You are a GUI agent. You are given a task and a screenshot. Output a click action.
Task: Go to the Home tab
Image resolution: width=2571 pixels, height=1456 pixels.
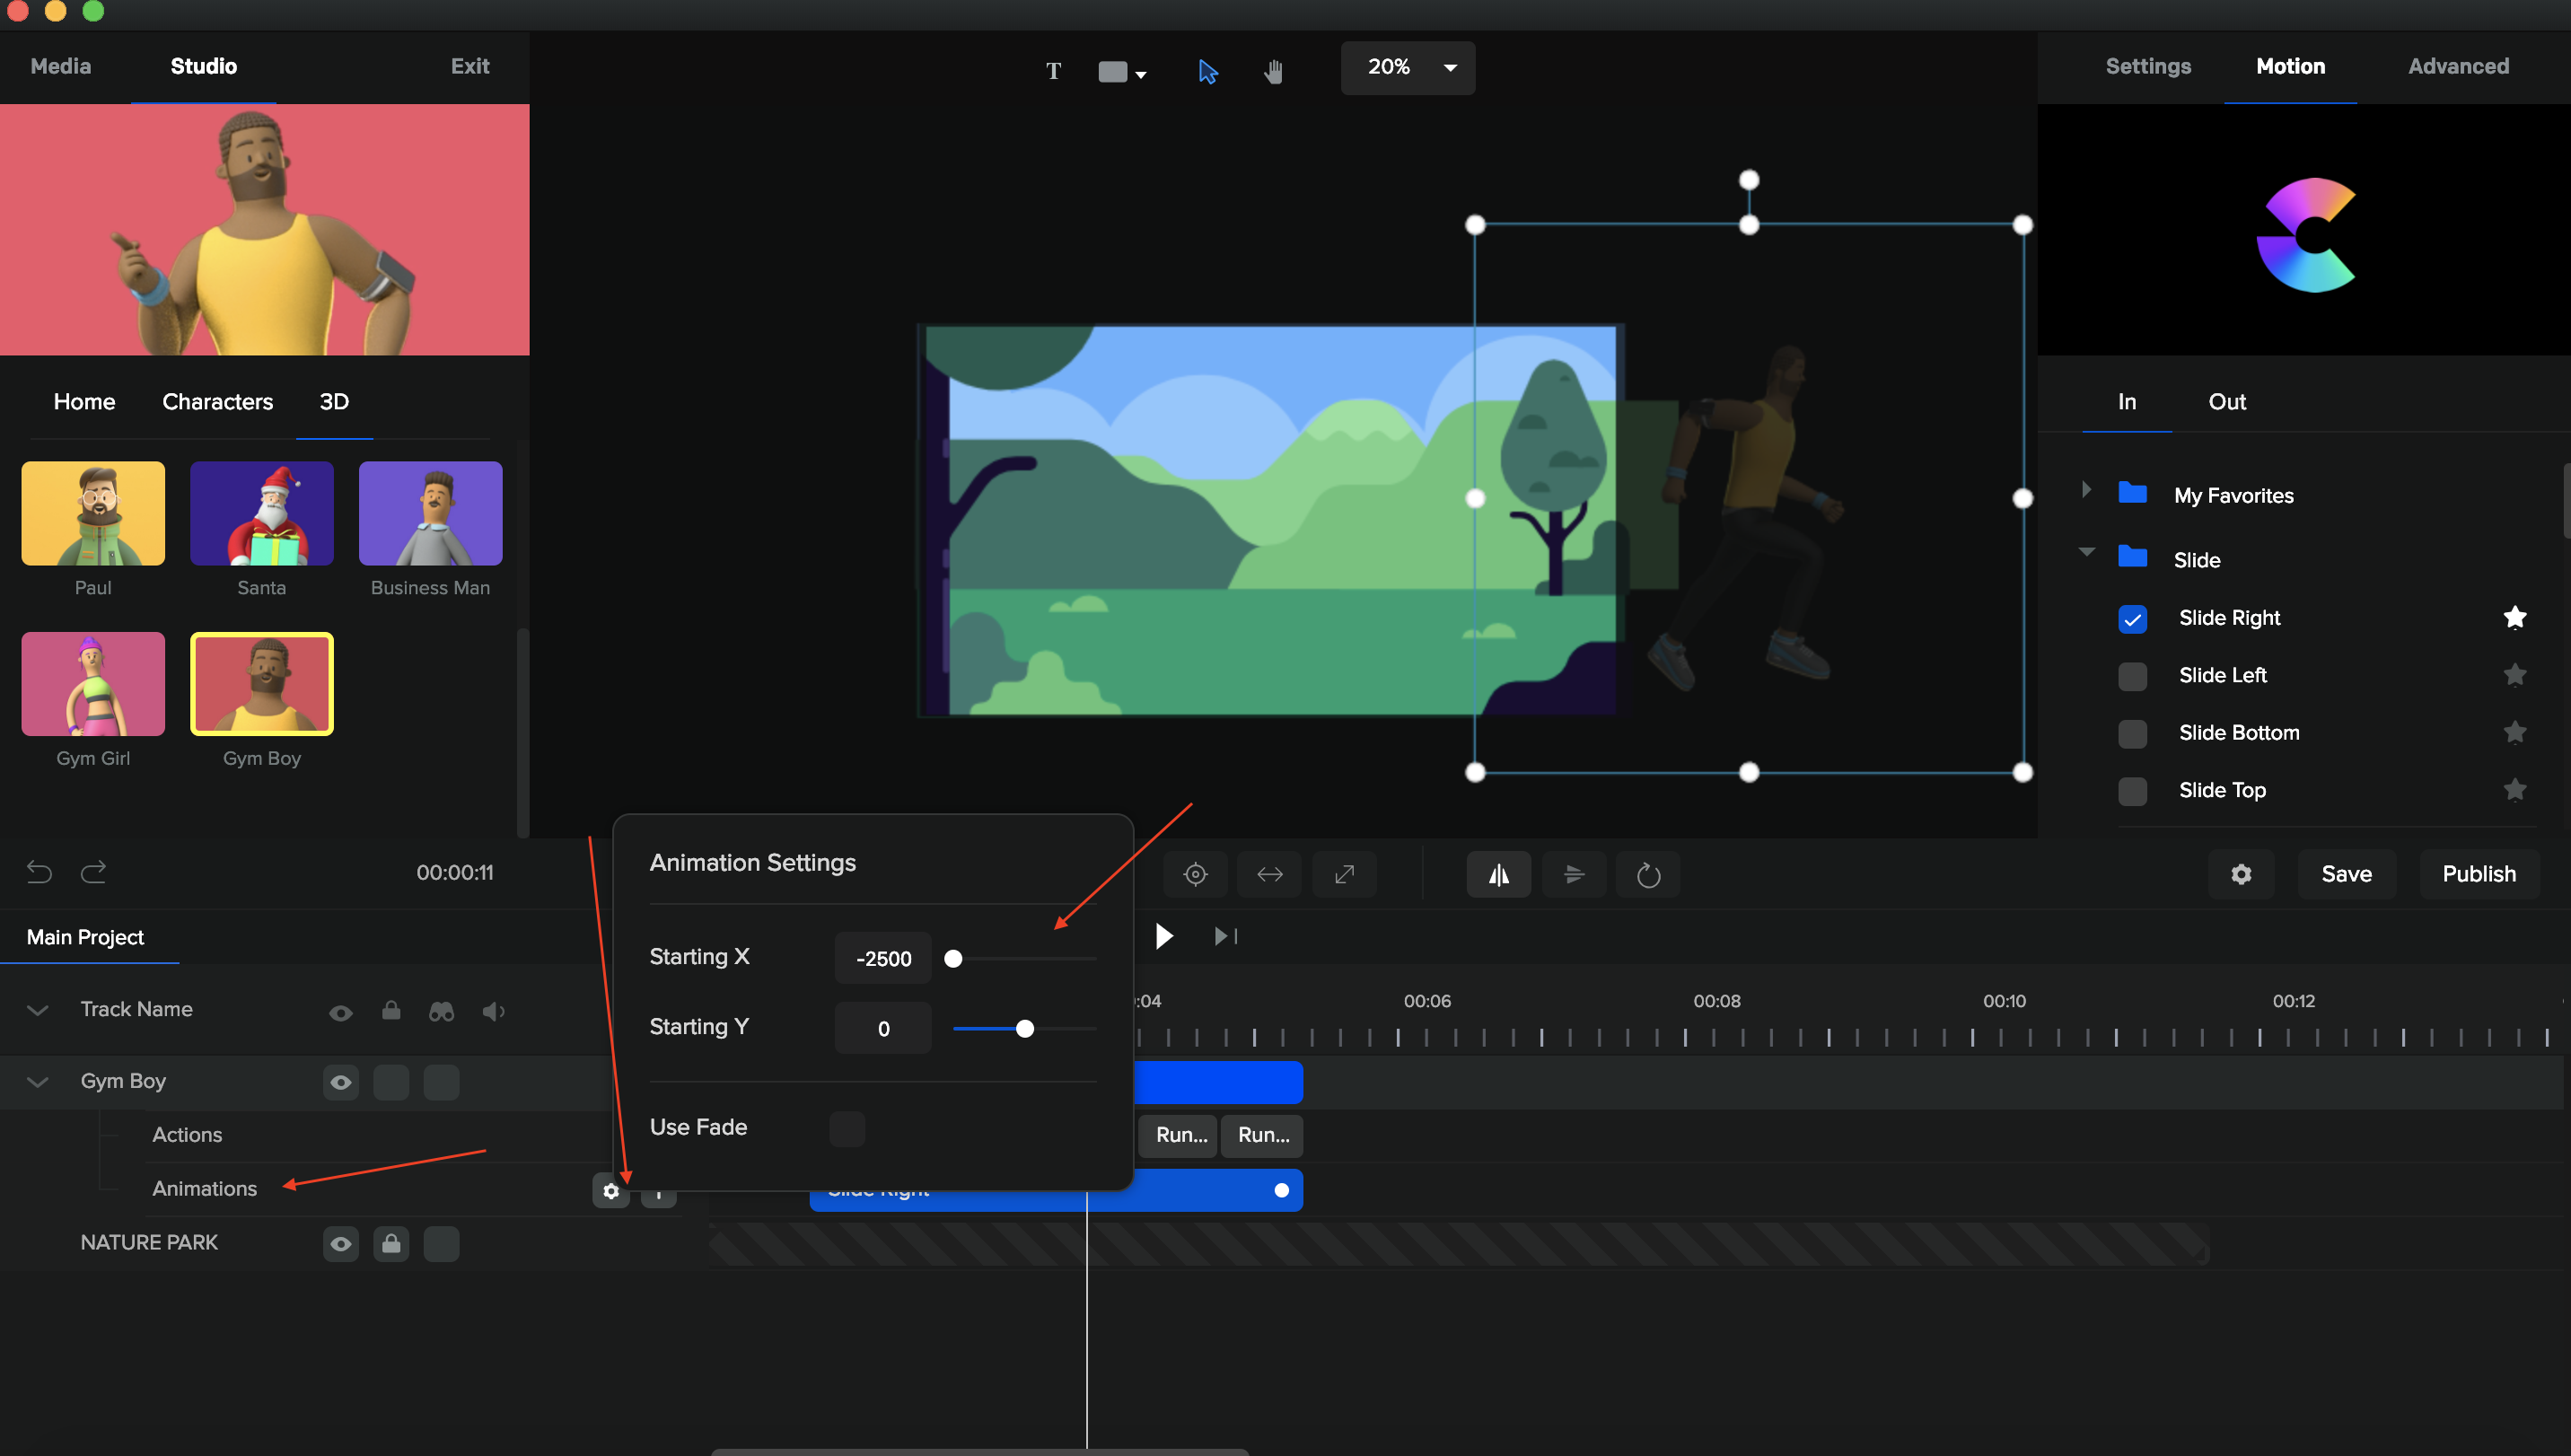click(84, 401)
